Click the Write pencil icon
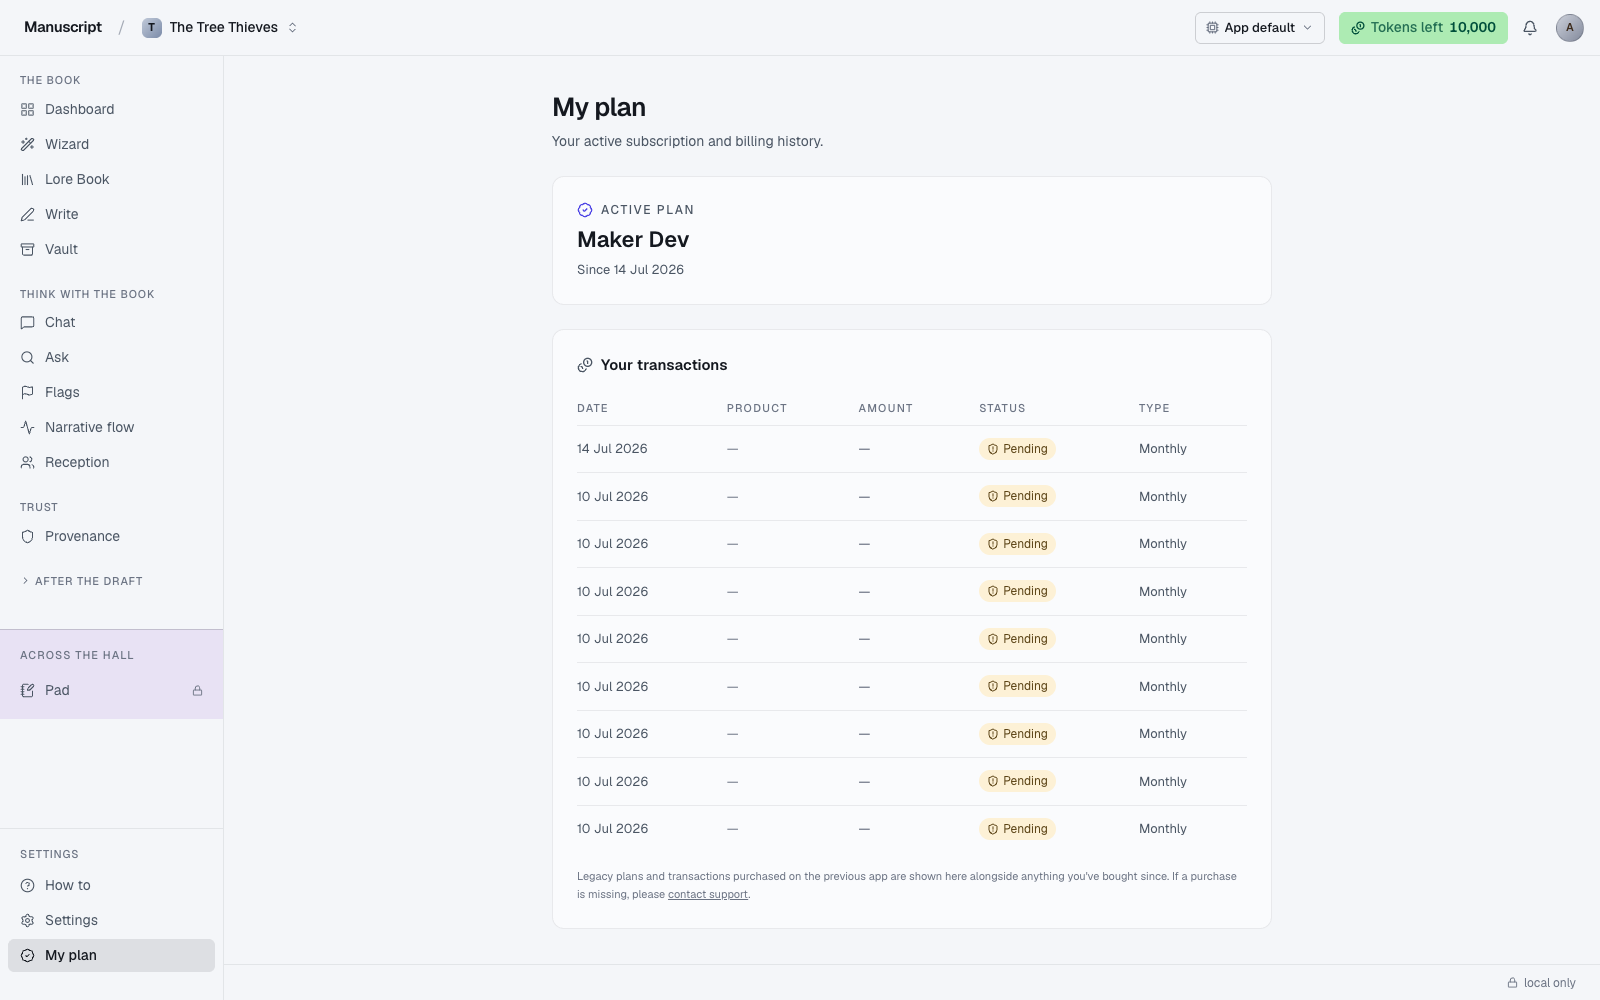This screenshot has width=1600, height=1000. [x=28, y=215]
